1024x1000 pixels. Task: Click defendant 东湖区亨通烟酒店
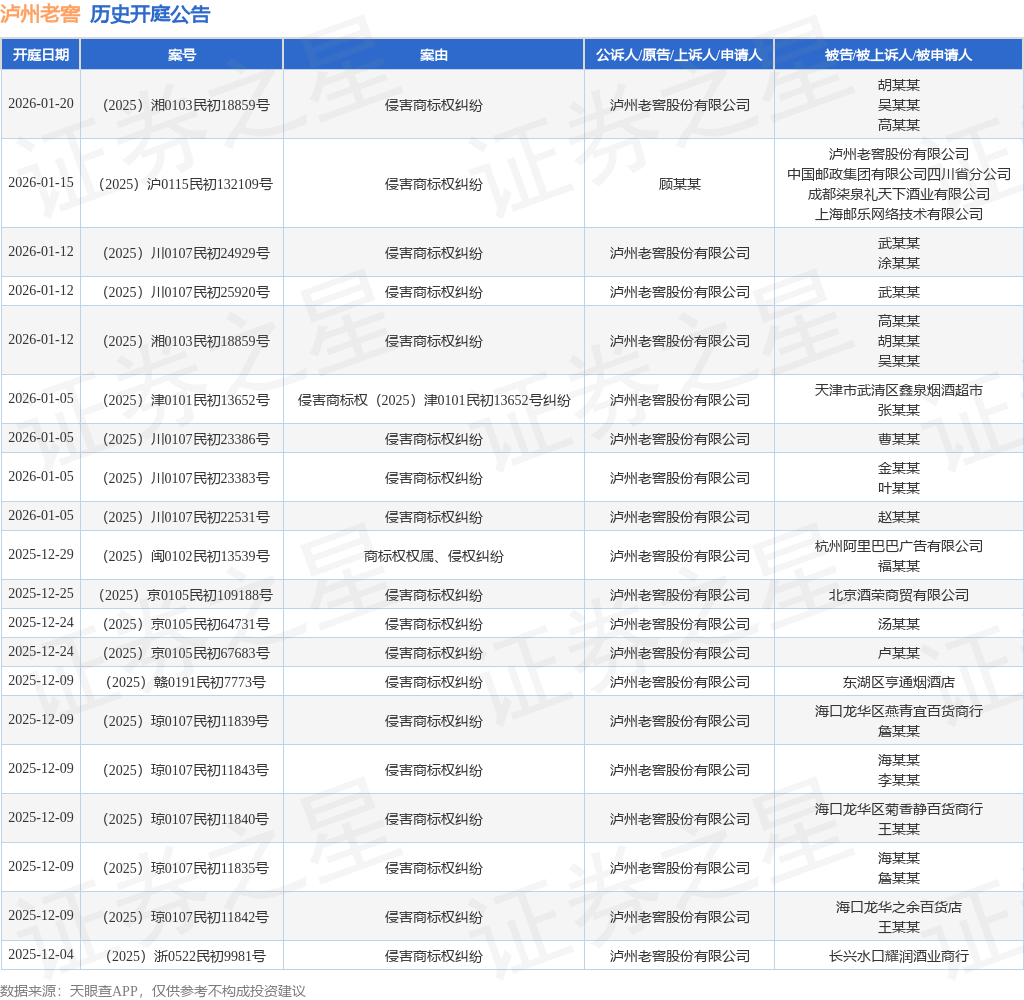[899, 682]
